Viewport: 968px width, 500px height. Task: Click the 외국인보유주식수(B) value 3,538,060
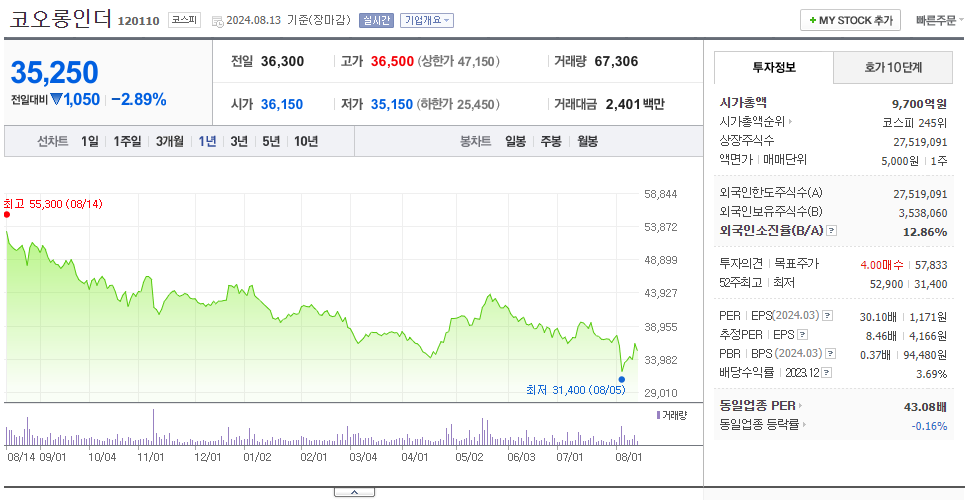pos(922,214)
